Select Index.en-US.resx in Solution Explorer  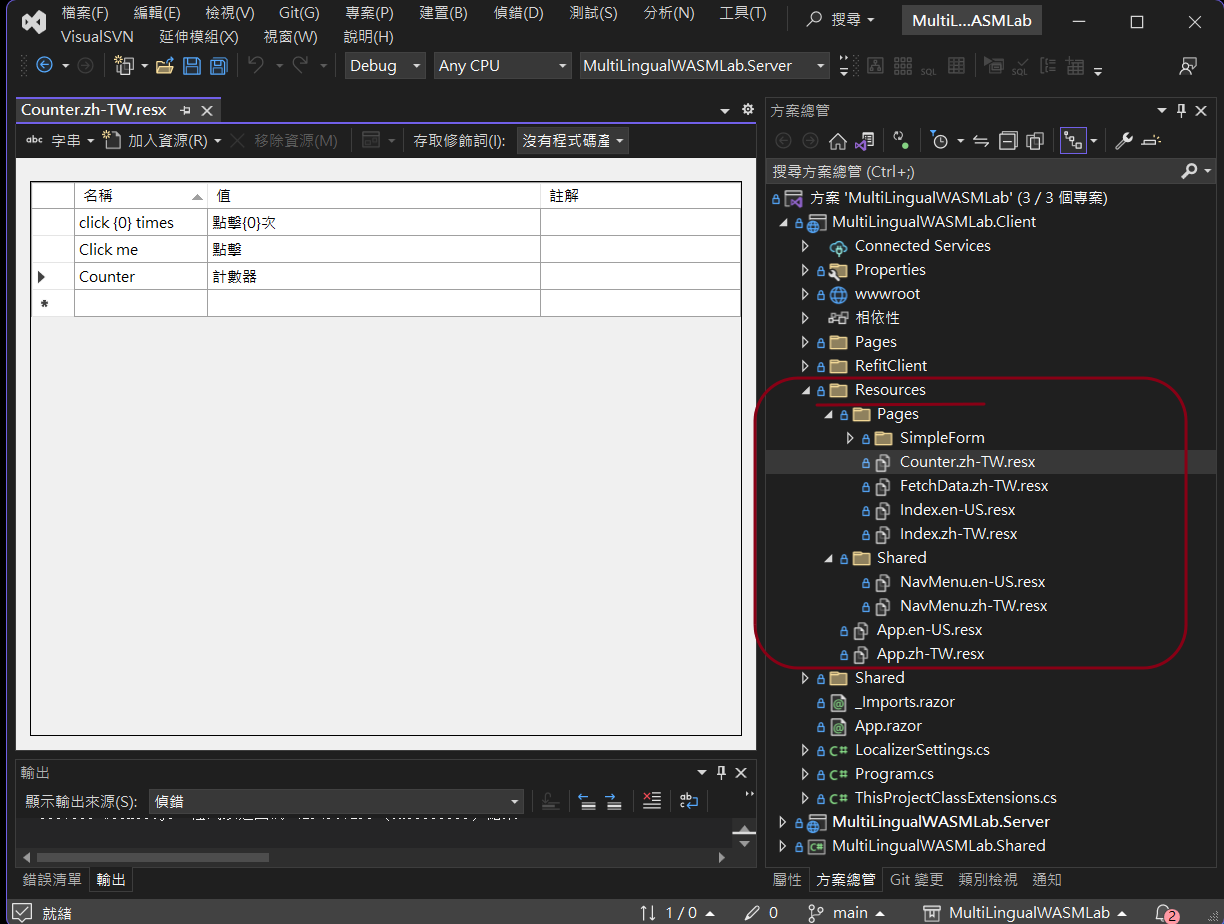point(957,510)
